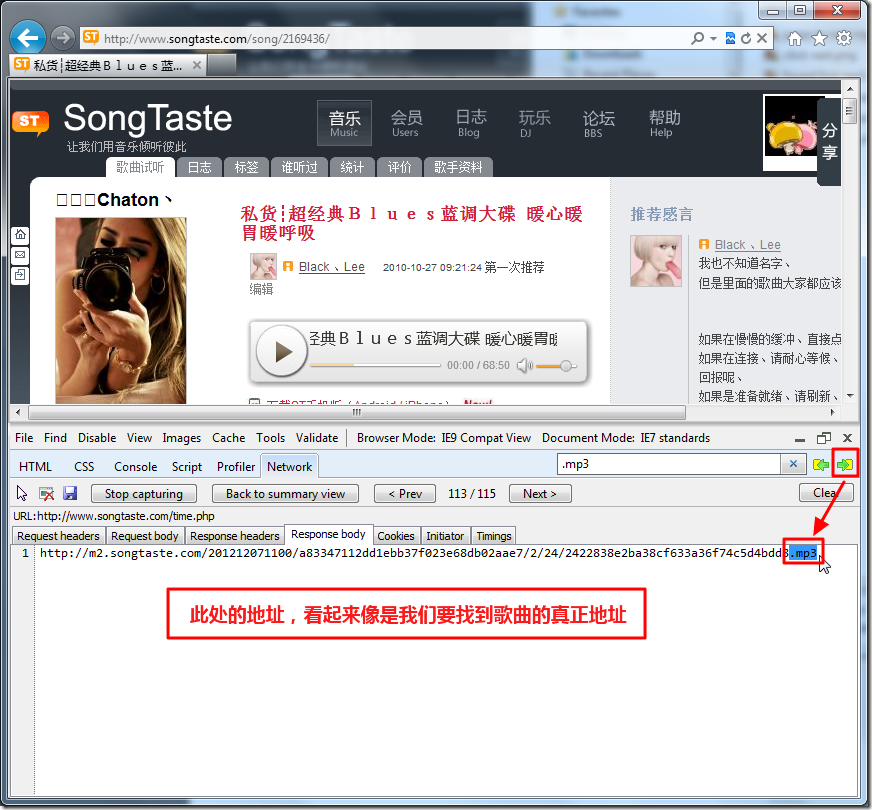The width and height of the screenshot is (872, 810).
Task: Open the address bar dropdown arrow
Action: click(713, 38)
